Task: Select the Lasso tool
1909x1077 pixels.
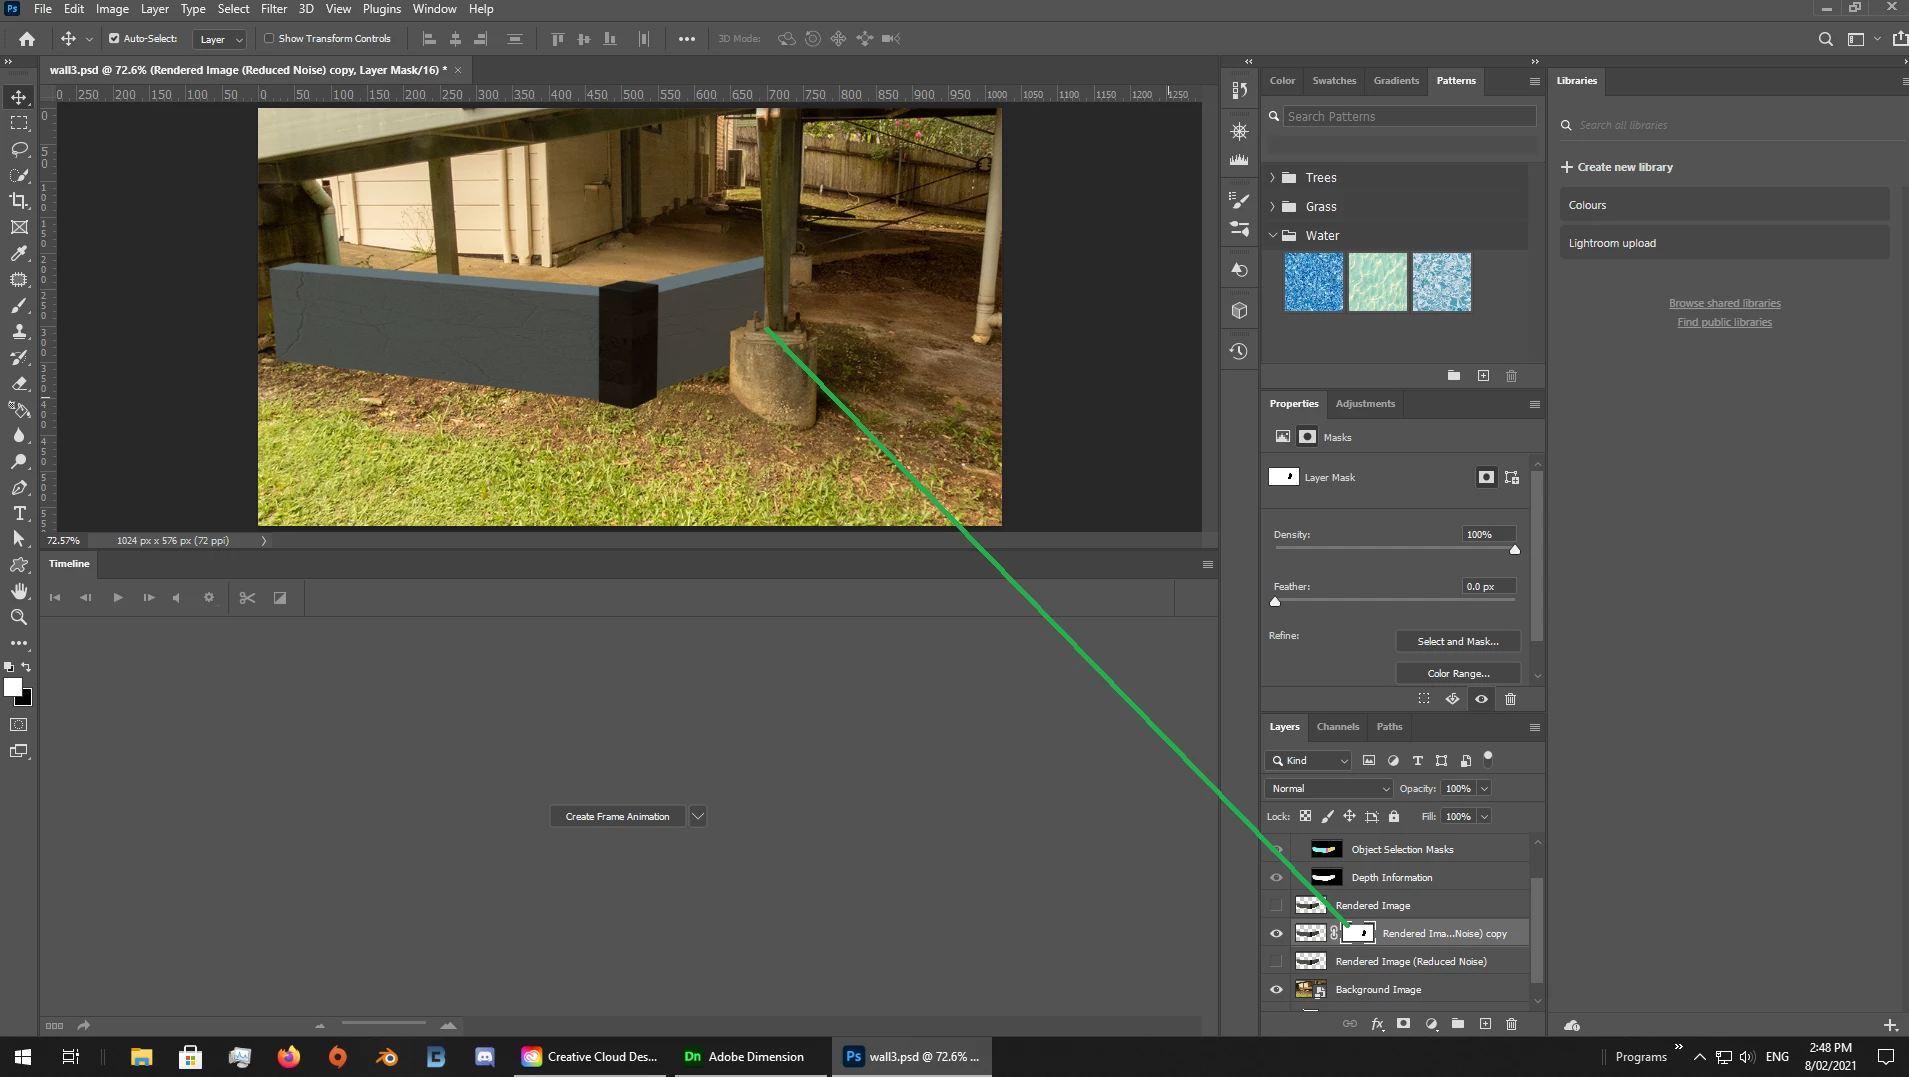Action: point(19,149)
